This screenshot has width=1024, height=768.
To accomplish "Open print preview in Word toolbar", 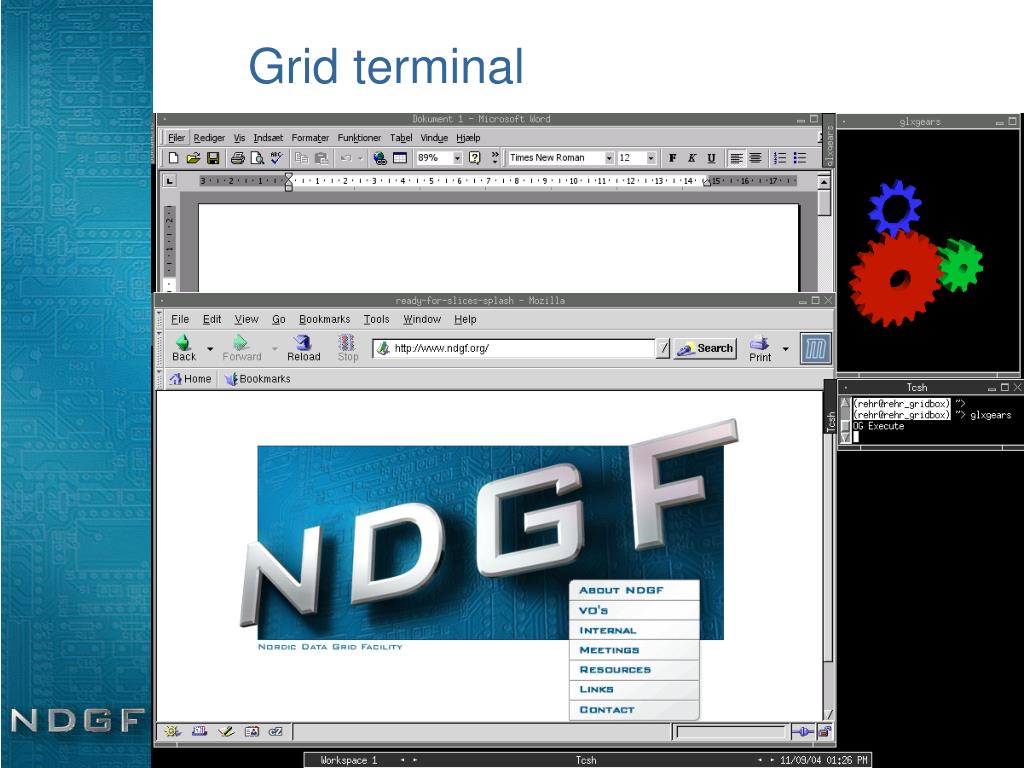I will tap(257, 158).
